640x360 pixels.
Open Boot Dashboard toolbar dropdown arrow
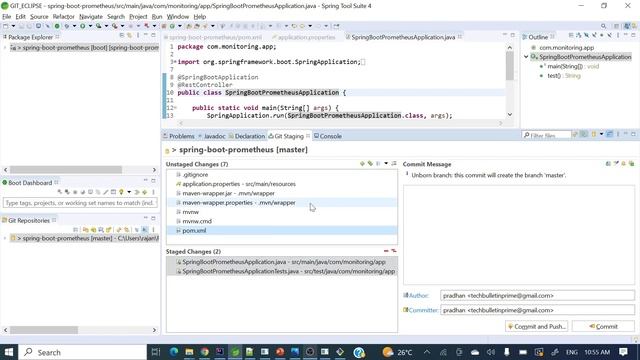pos(129,192)
